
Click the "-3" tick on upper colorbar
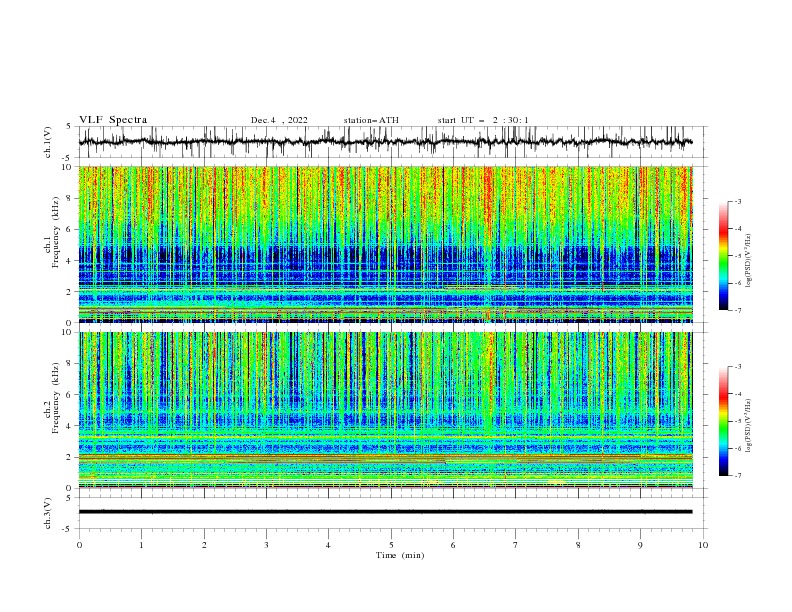[x=738, y=201]
